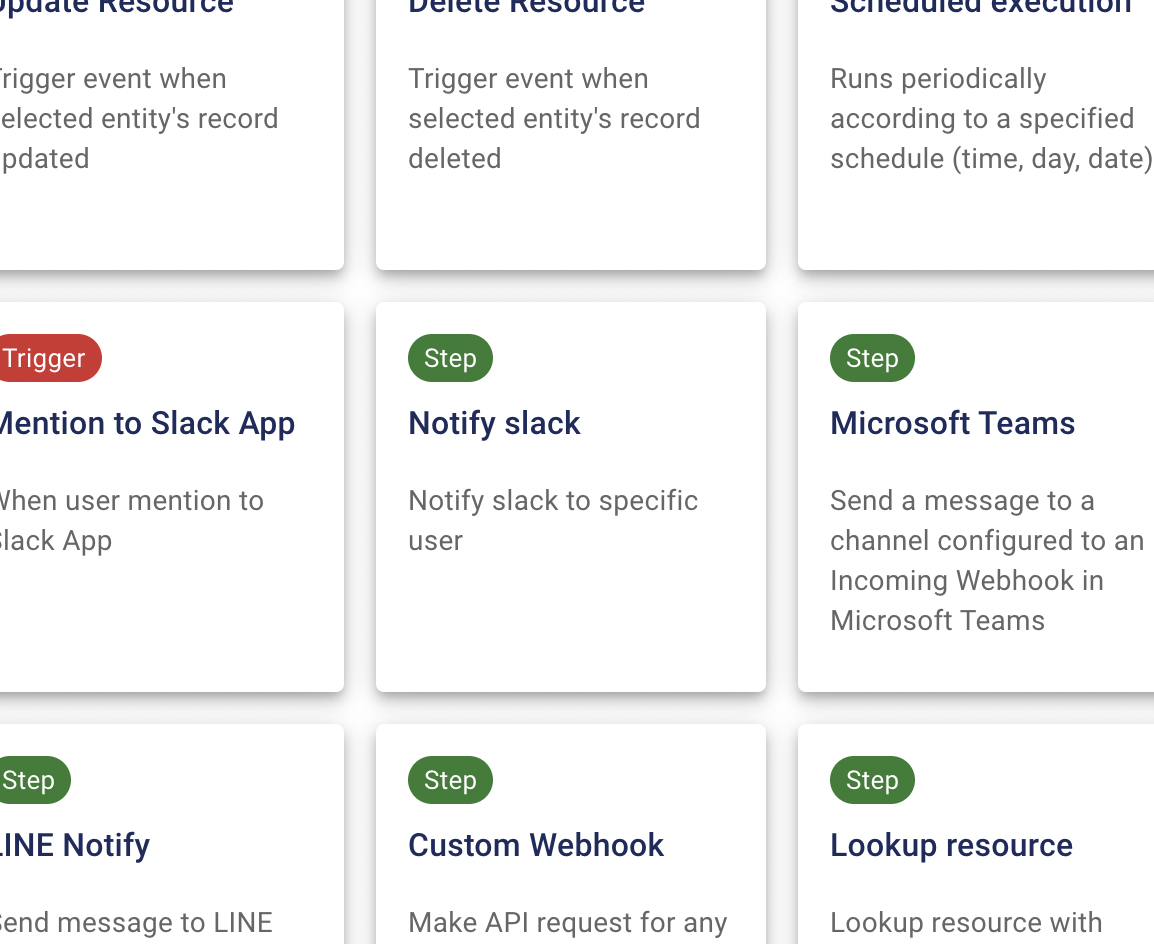Choose the Lookup resource step
This screenshot has width=1154, height=944.
point(976,834)
